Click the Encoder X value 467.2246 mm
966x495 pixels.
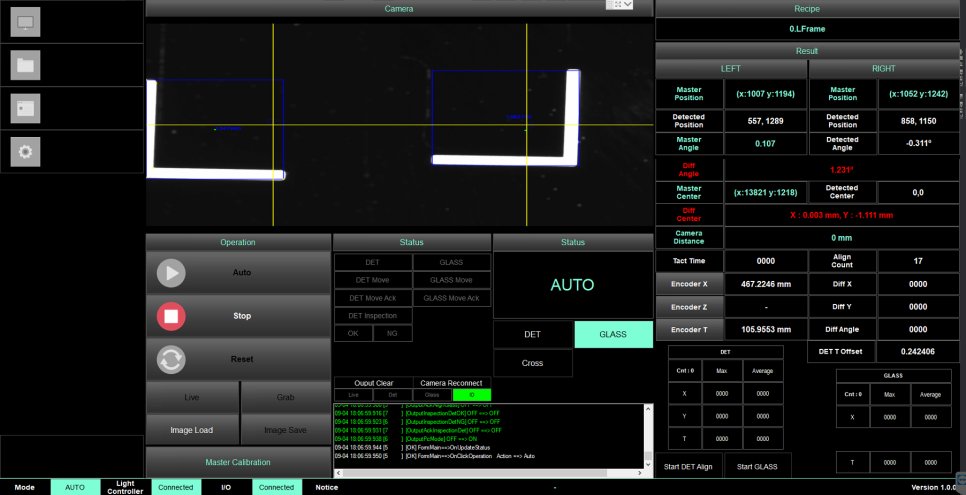(766, 284)
